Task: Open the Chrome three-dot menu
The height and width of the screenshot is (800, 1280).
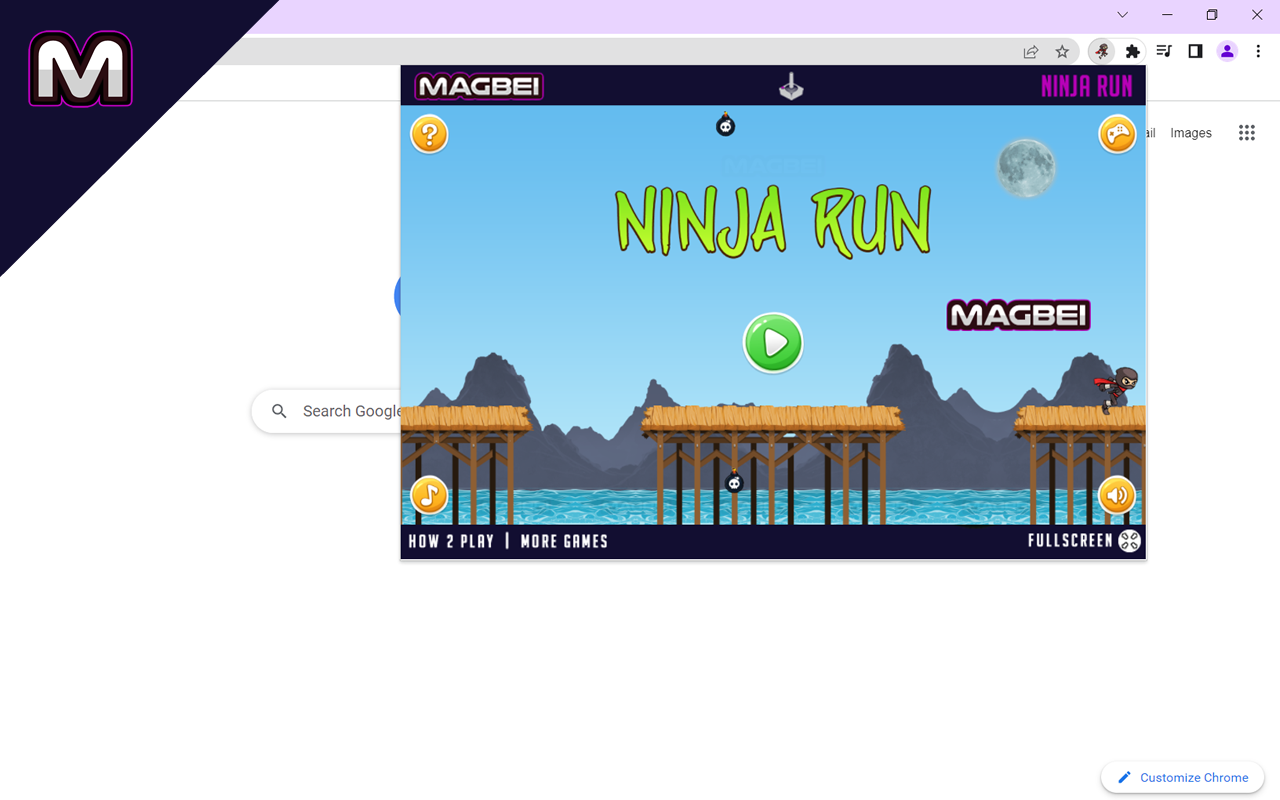Action: (1258, 51)
